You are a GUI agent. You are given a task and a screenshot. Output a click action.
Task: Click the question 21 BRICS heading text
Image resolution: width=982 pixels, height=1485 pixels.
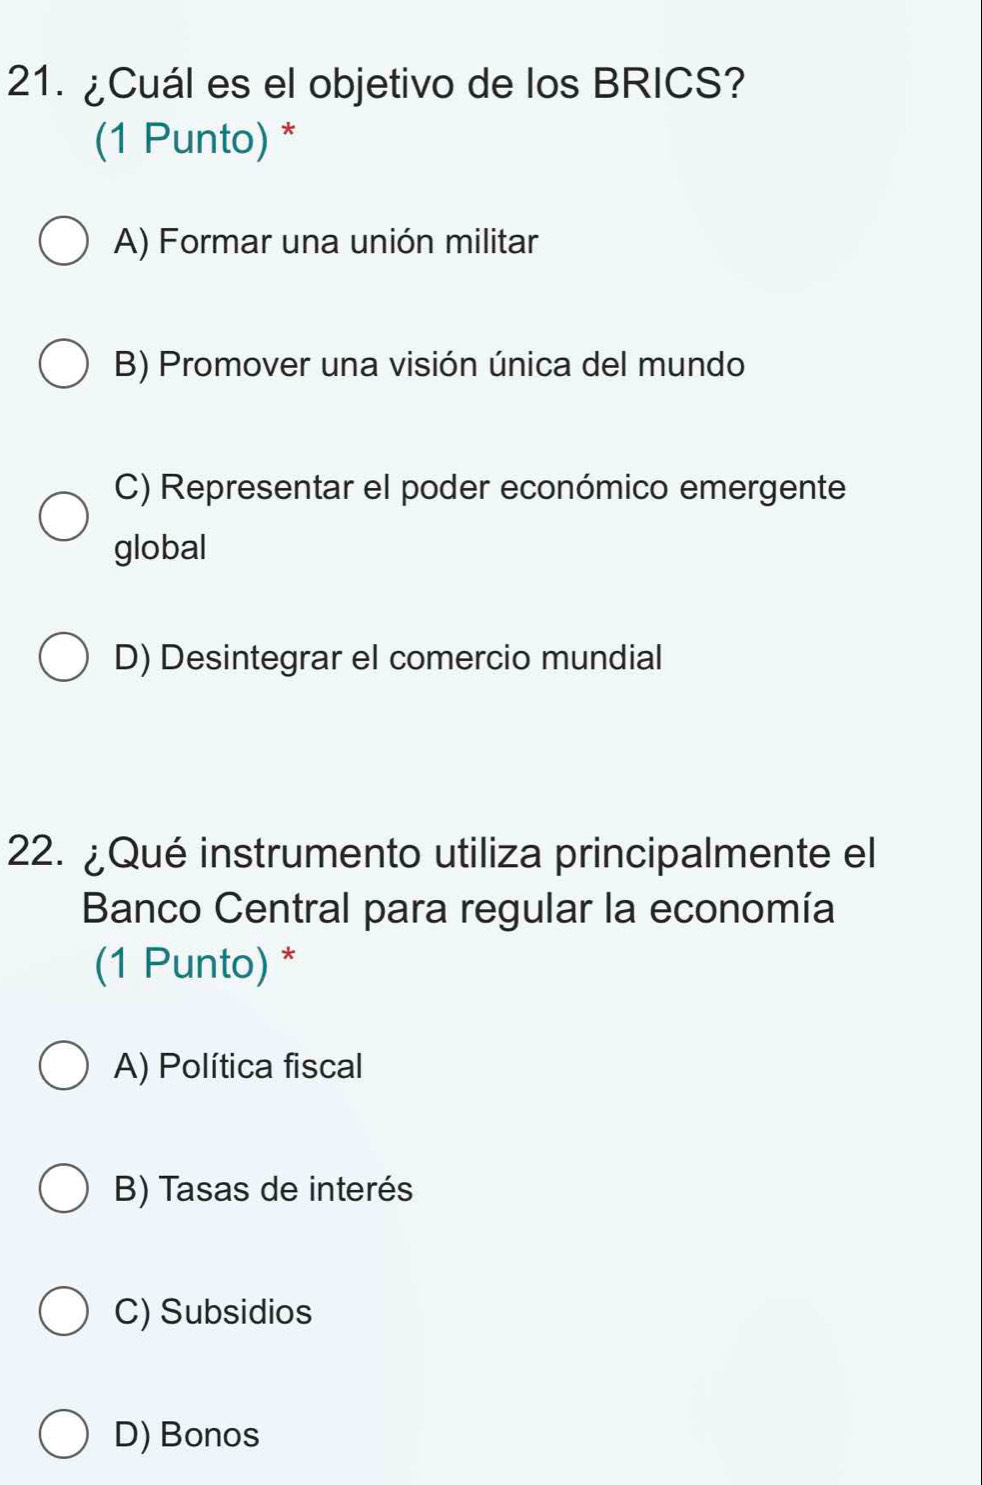pos(376,83)
